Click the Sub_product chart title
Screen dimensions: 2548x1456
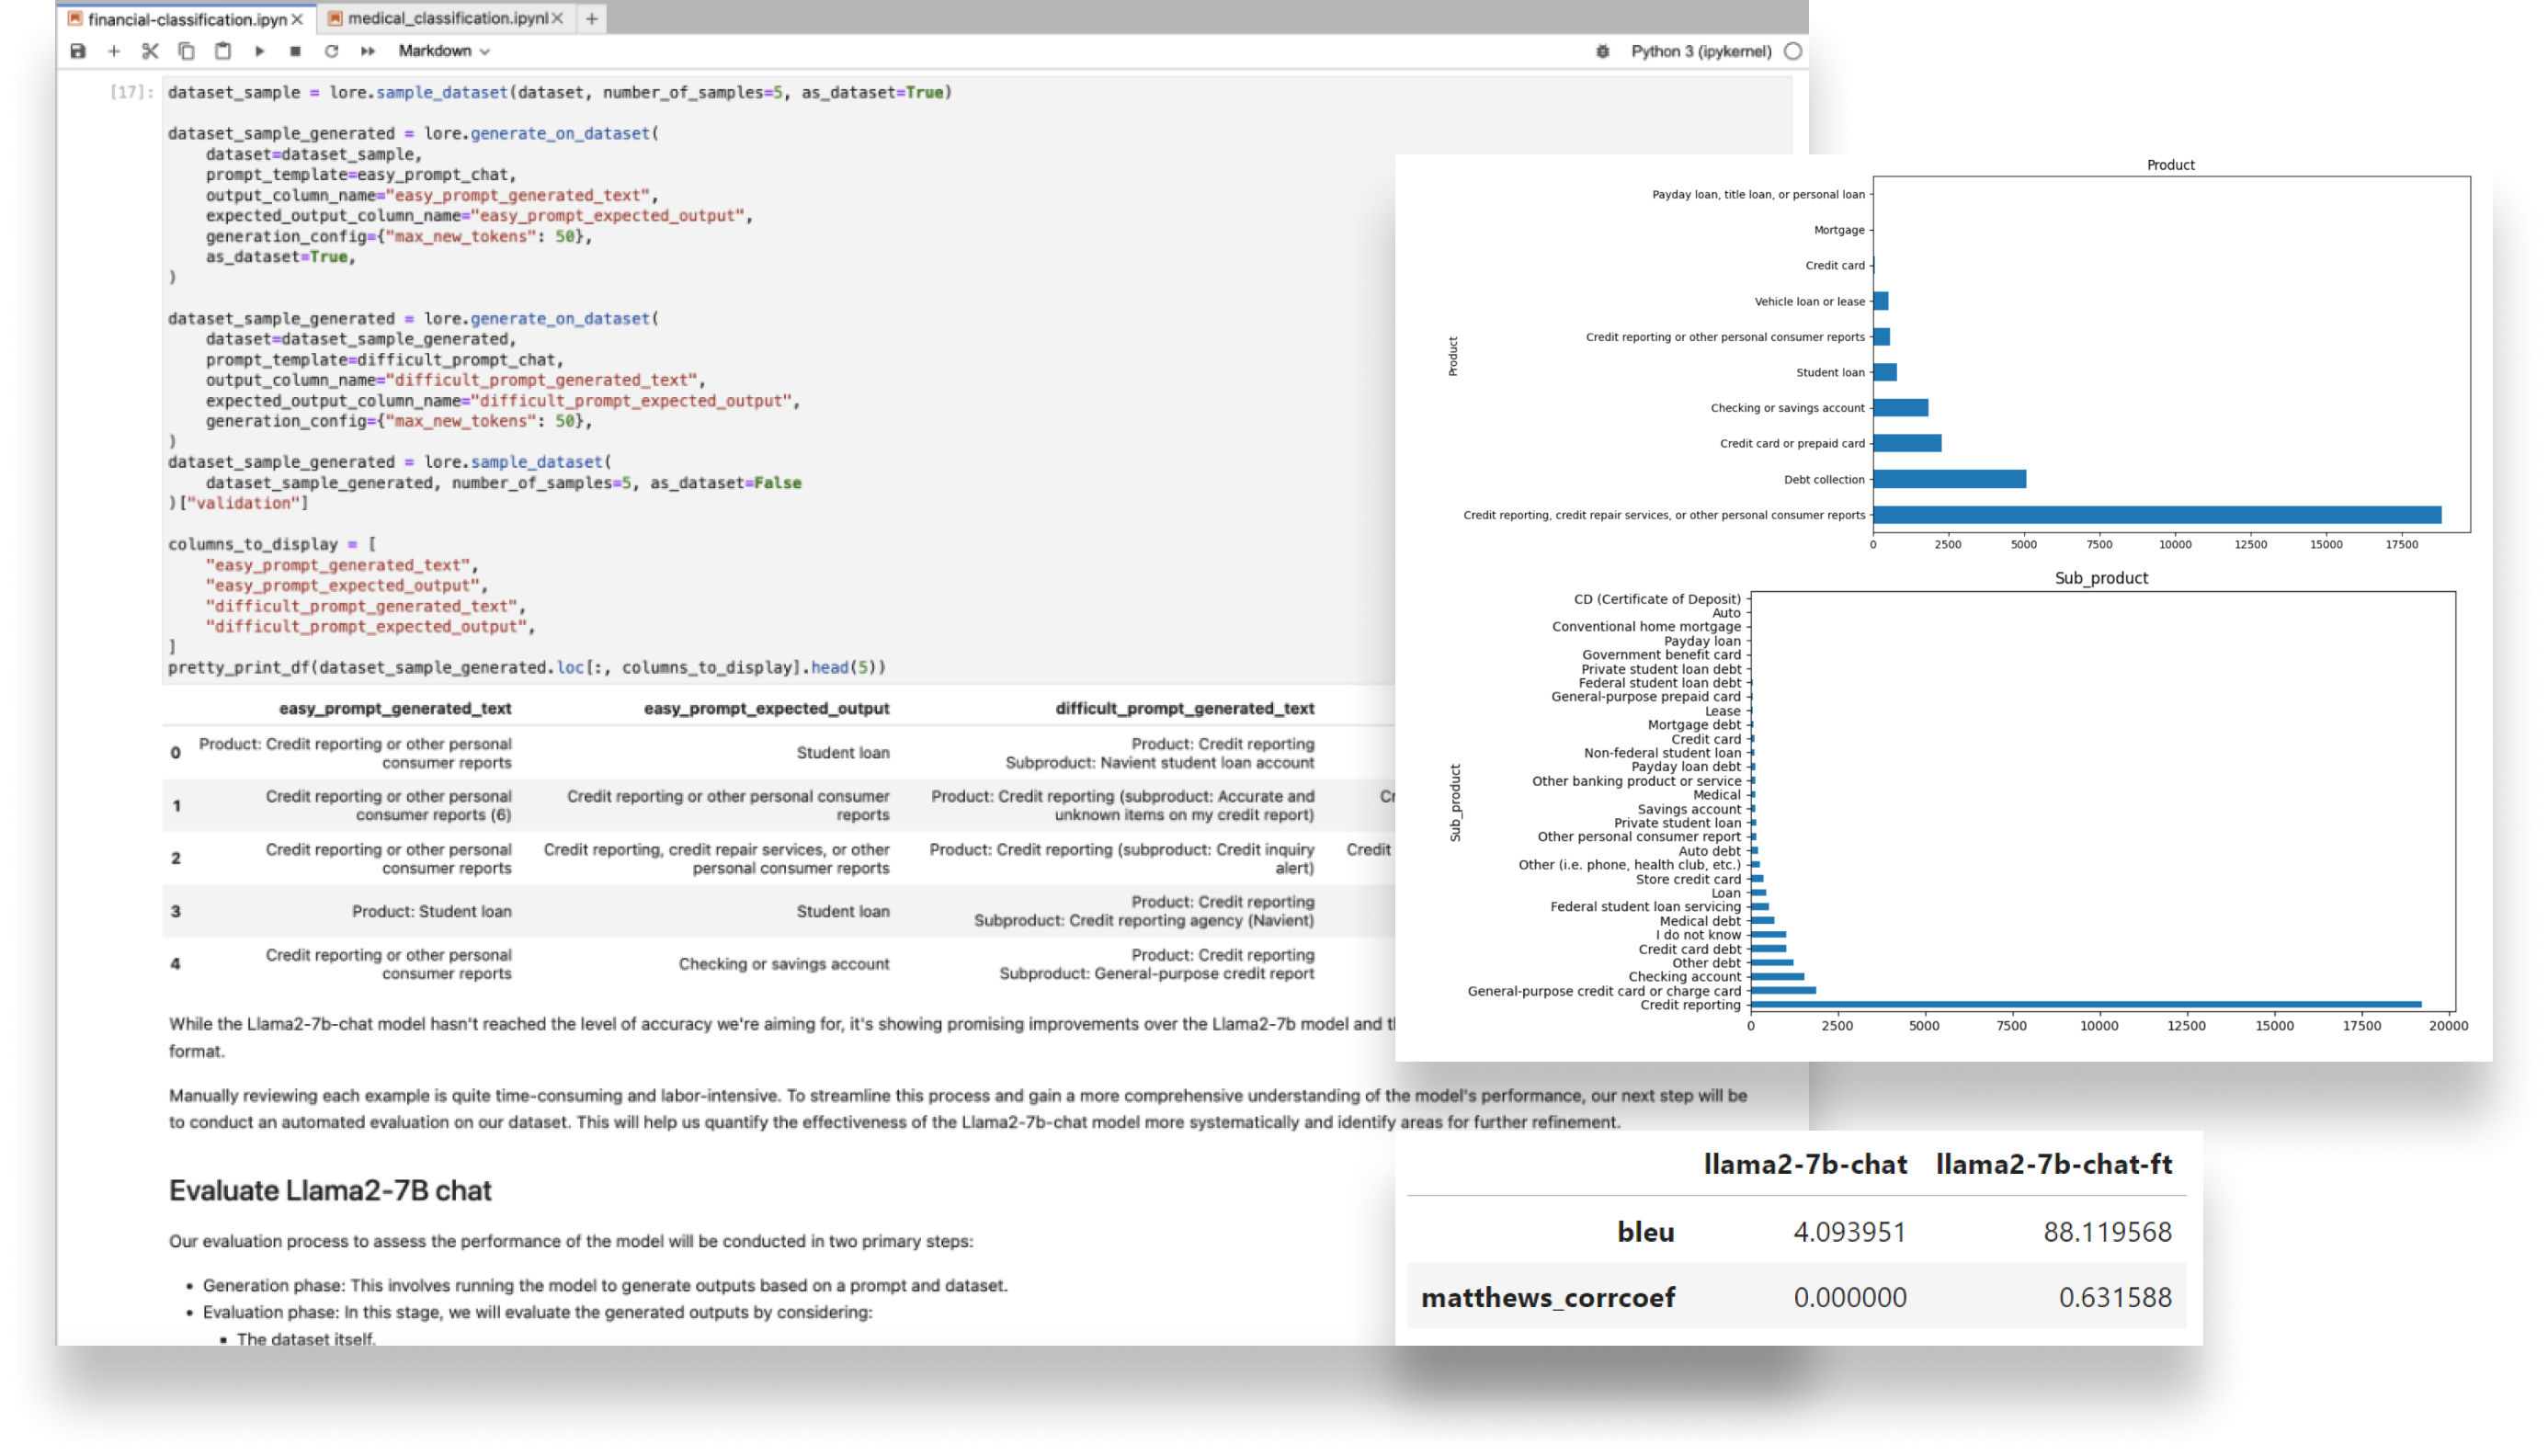(x=2101, y=578)
